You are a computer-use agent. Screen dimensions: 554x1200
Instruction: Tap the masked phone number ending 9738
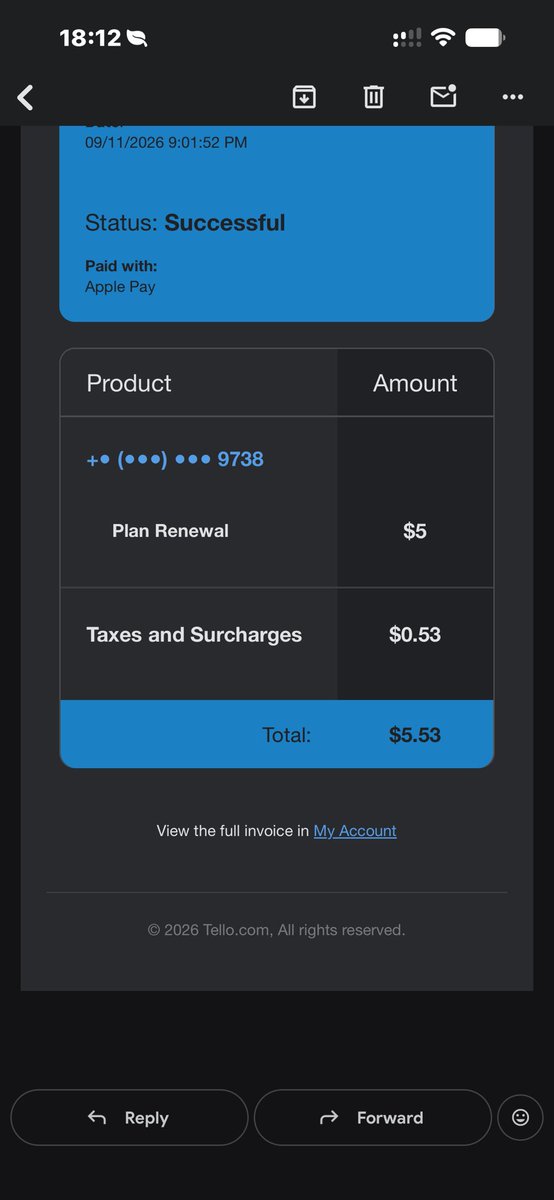pyautogui.click(x=175, y=459)
